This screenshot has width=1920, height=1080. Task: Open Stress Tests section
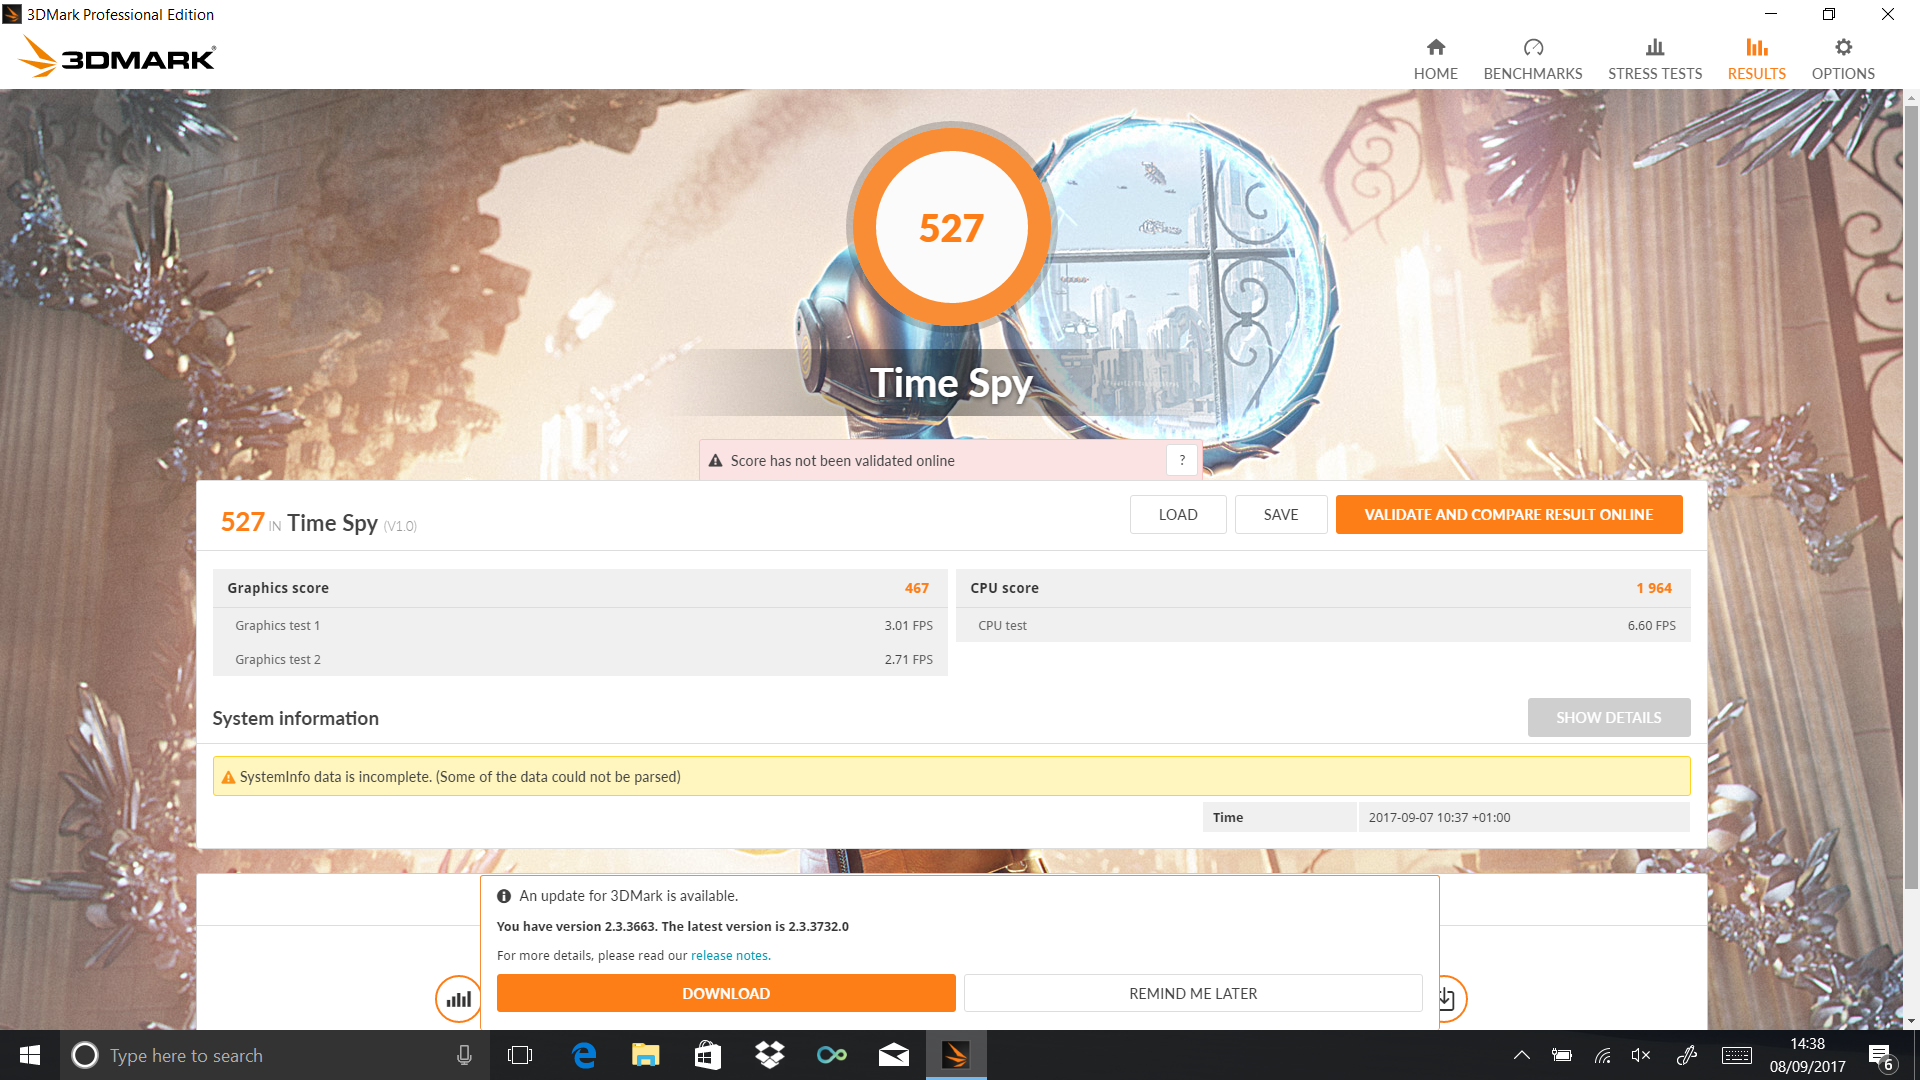pos(1654,60)
